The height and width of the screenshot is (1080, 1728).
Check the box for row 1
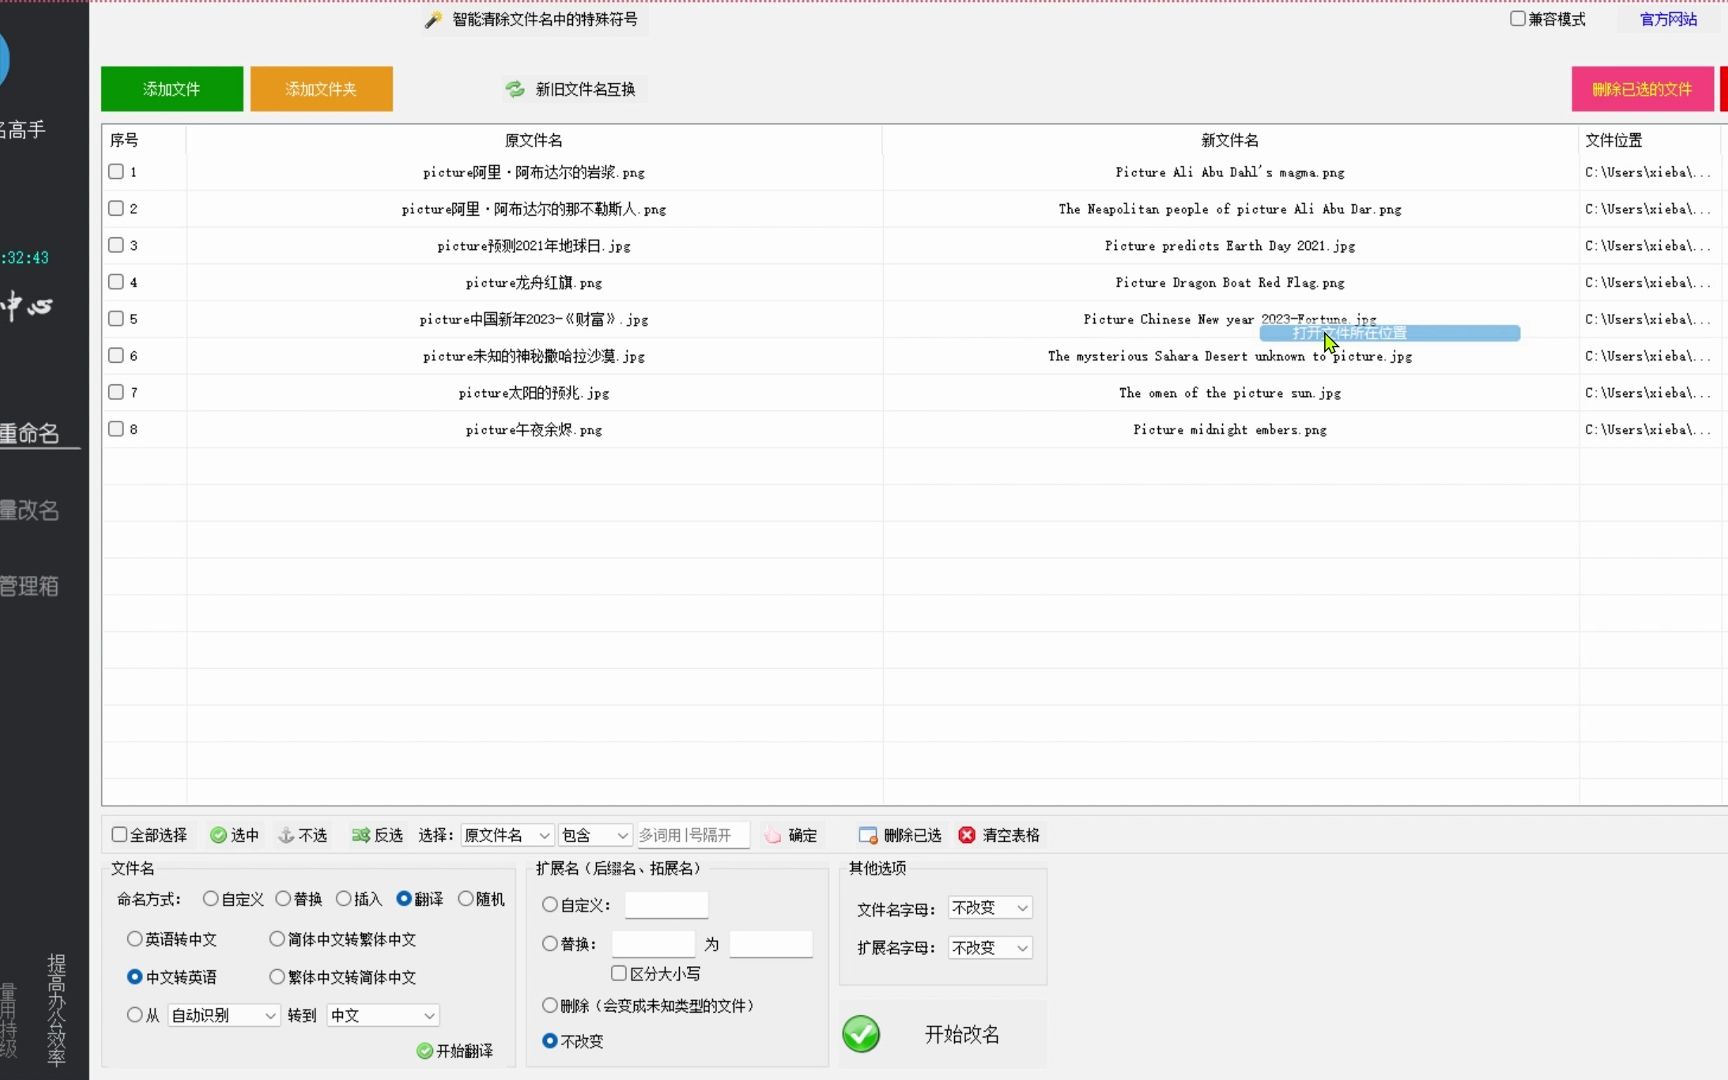(x=116, y=172)
